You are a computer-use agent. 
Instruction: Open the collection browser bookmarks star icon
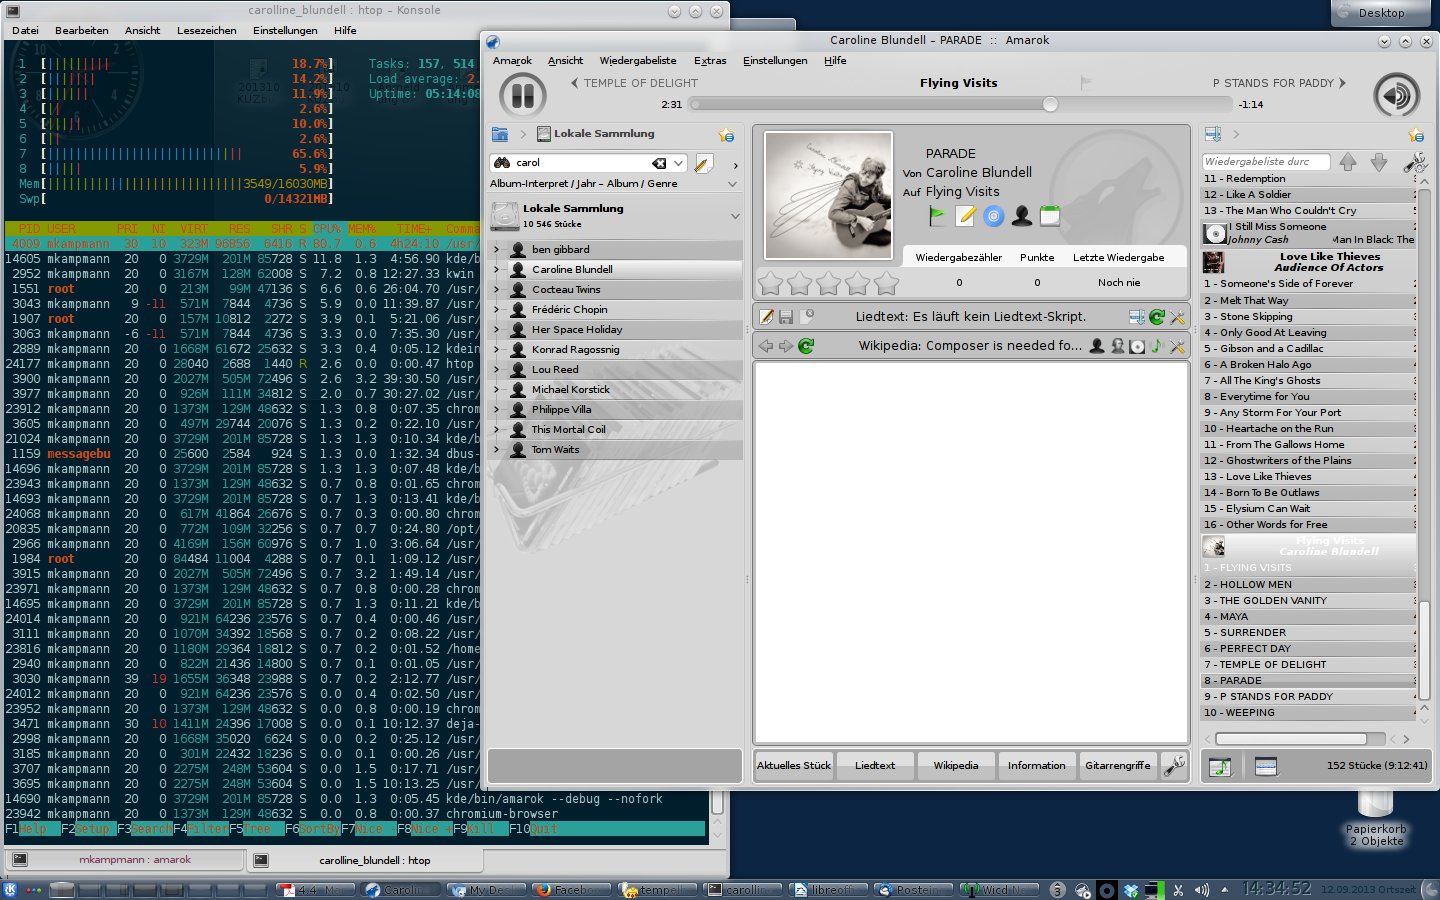tap(726, 134)
